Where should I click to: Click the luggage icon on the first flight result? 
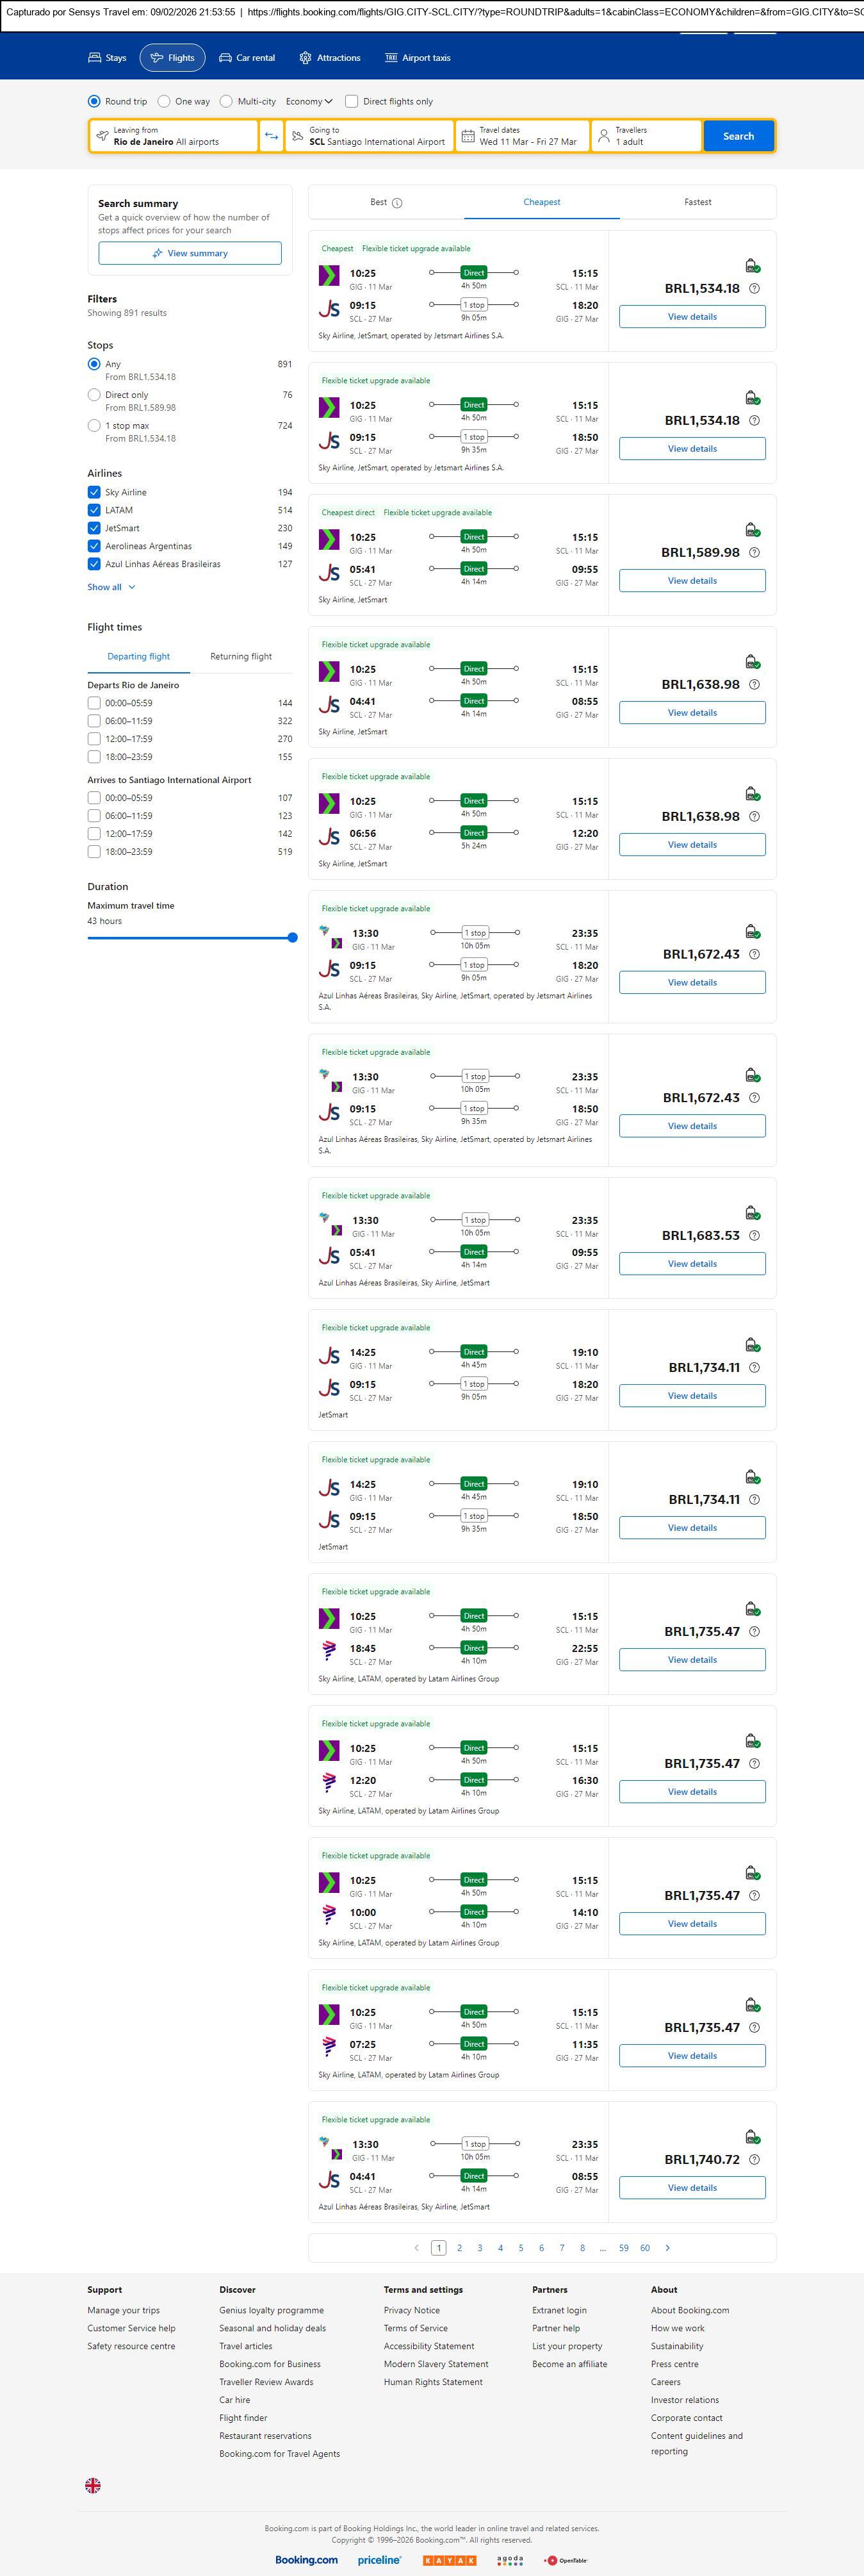click(x=752, y=266)
